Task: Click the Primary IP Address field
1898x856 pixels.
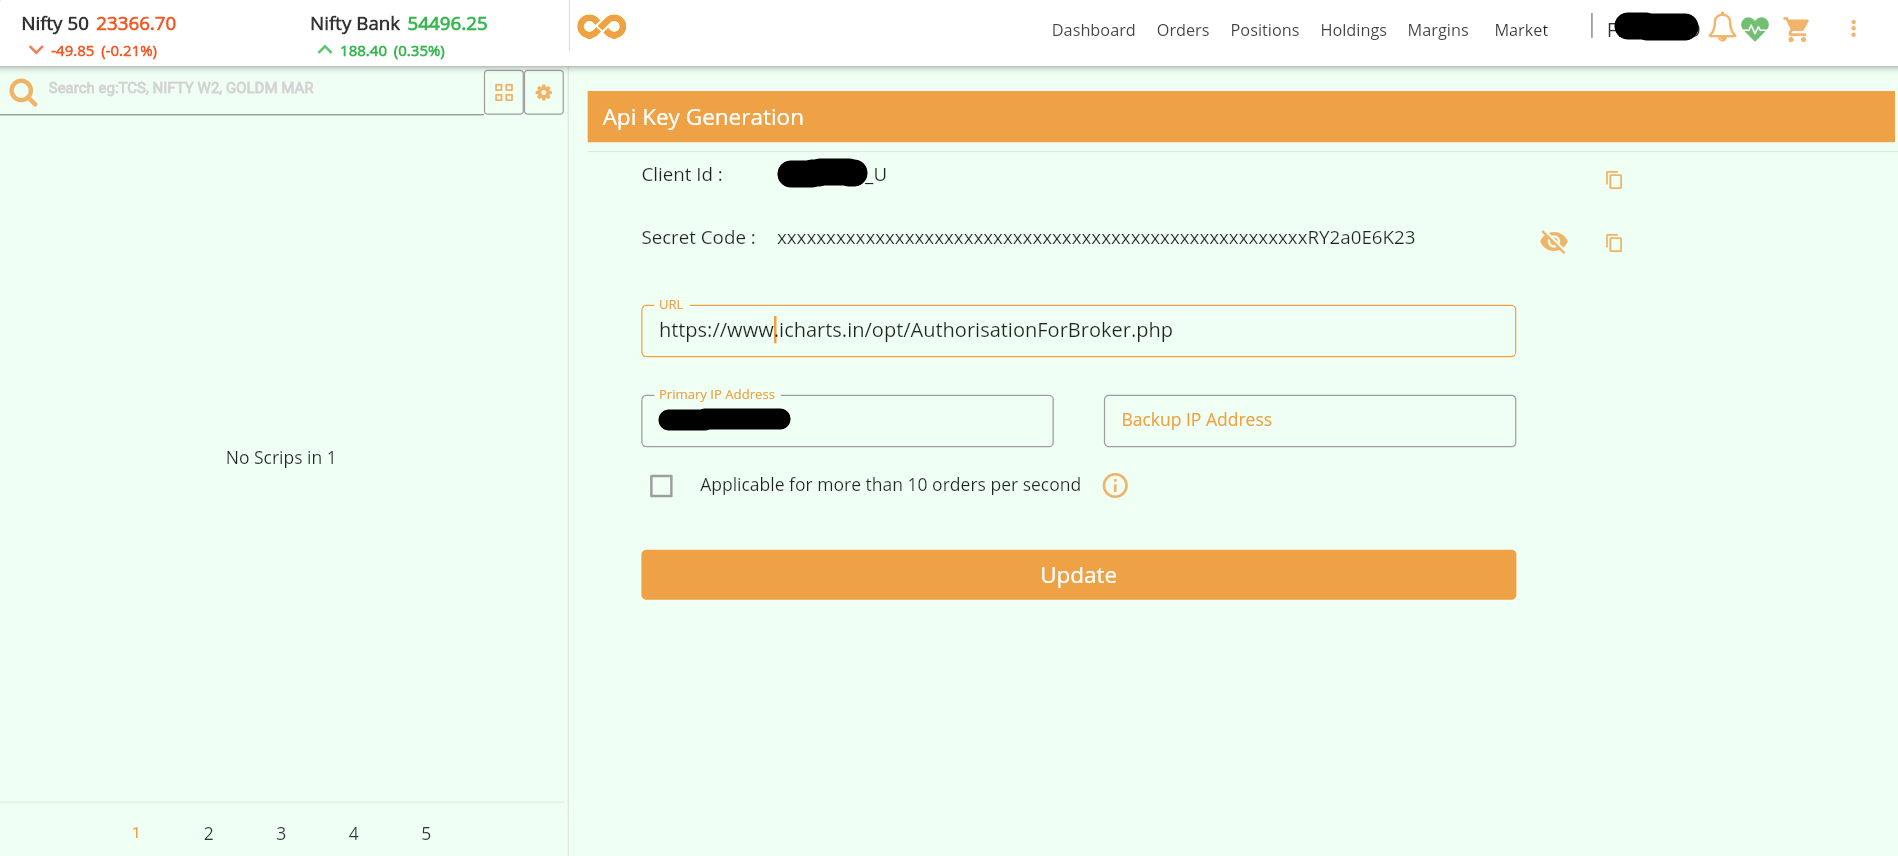Action: pos(847,421)
